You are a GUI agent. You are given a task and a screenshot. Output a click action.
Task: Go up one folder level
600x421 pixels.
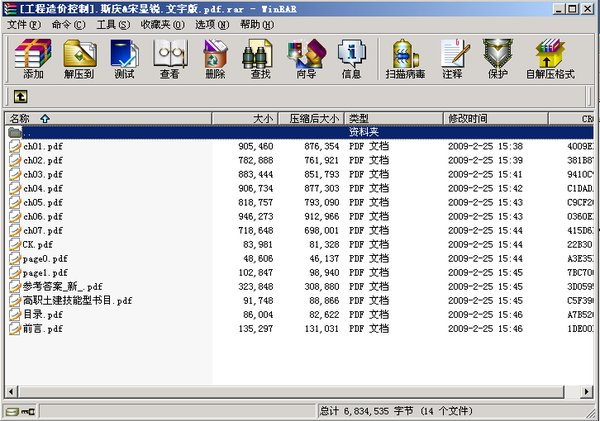point(20,96)
